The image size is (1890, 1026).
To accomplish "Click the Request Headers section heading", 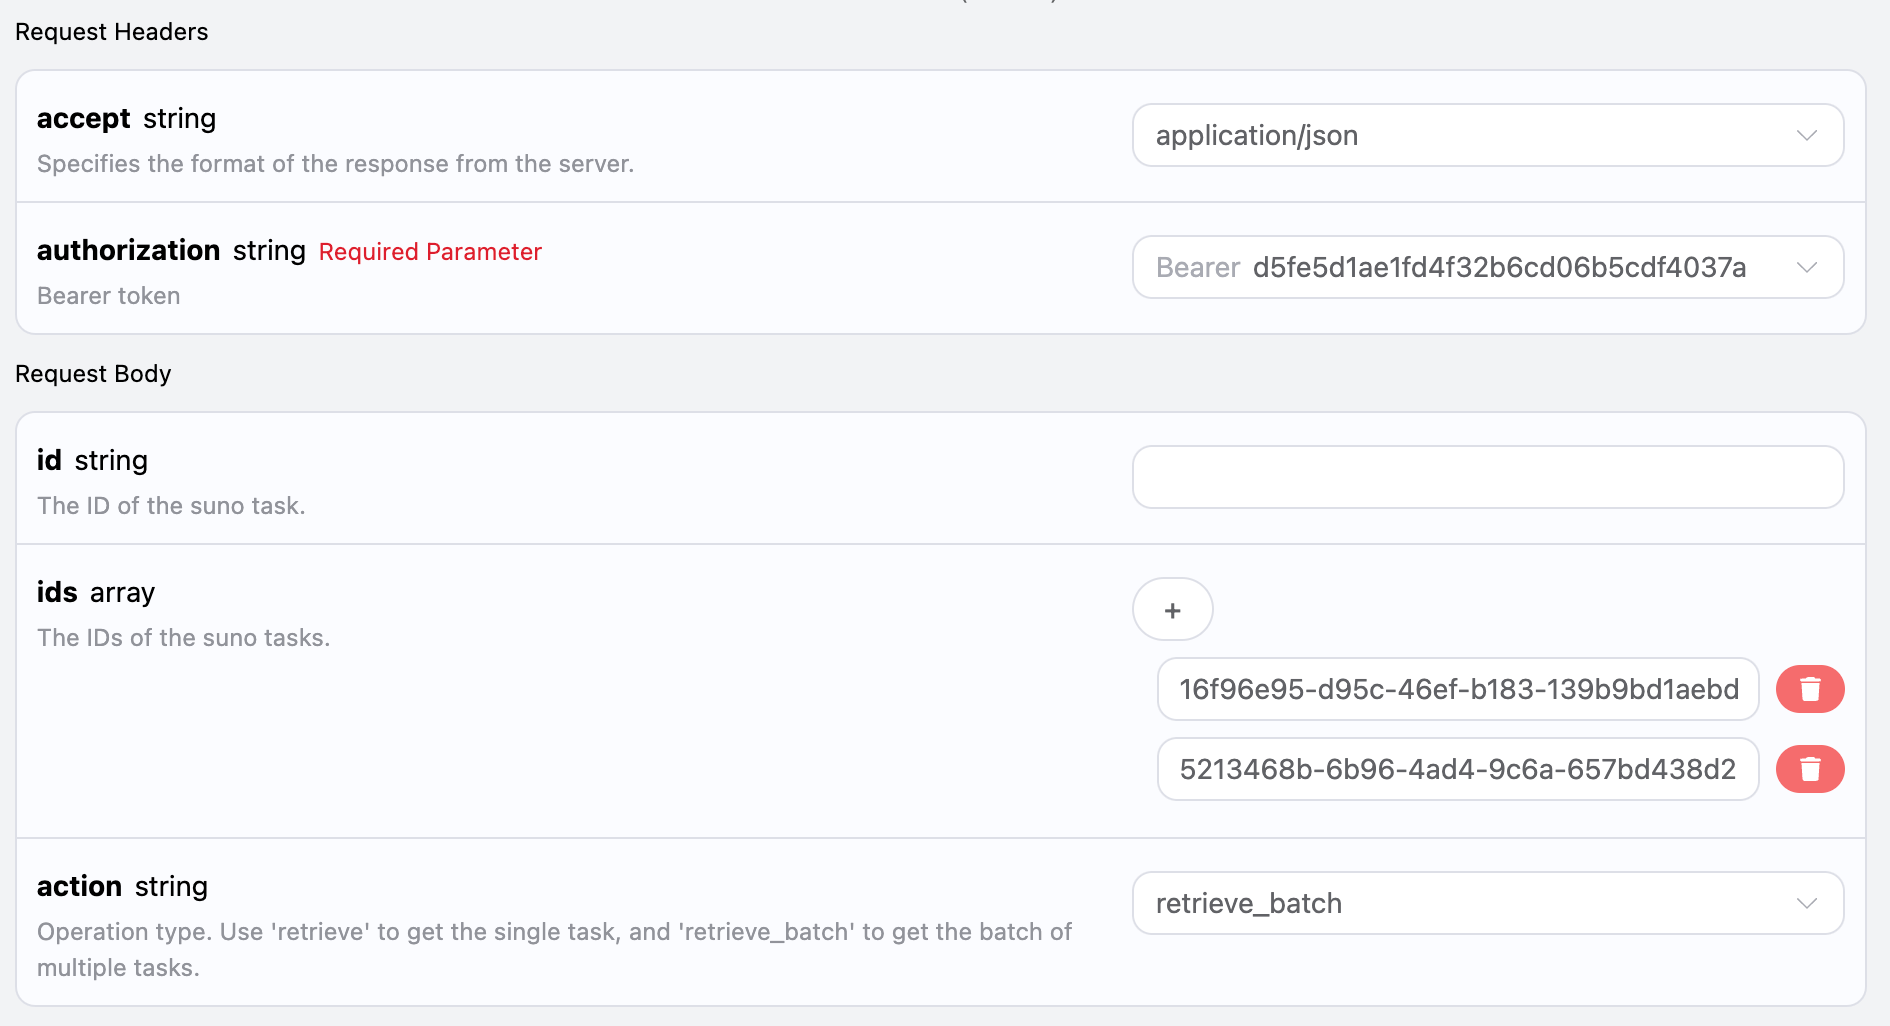I will point(112,32).
